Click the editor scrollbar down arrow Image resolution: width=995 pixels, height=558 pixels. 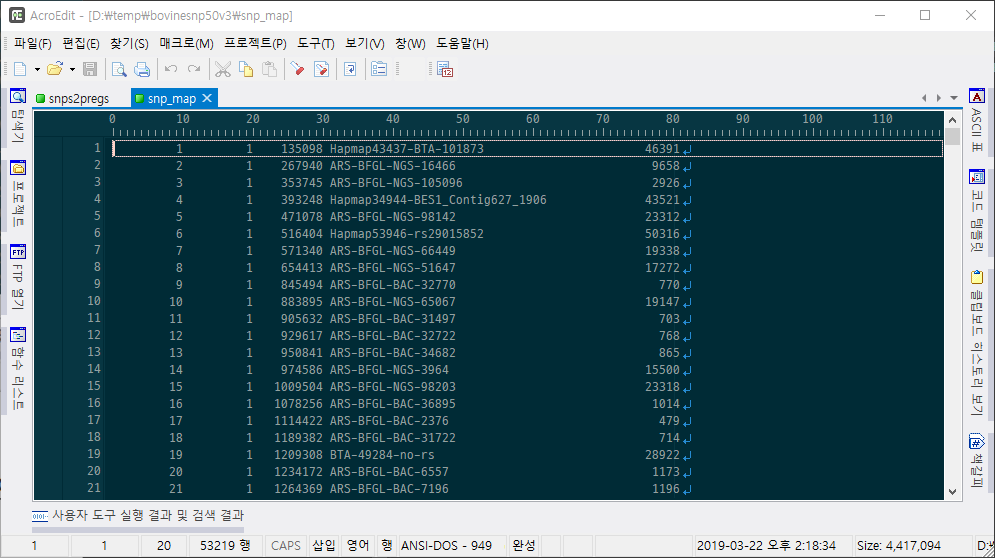point(952,491)
